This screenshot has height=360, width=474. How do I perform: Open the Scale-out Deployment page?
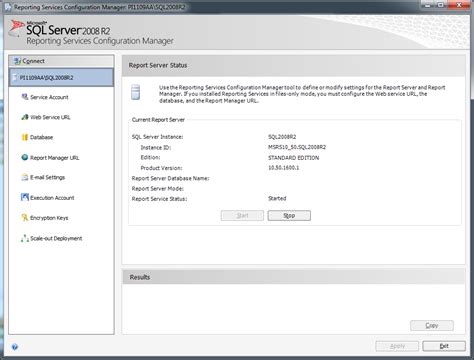tap(56, 238)
